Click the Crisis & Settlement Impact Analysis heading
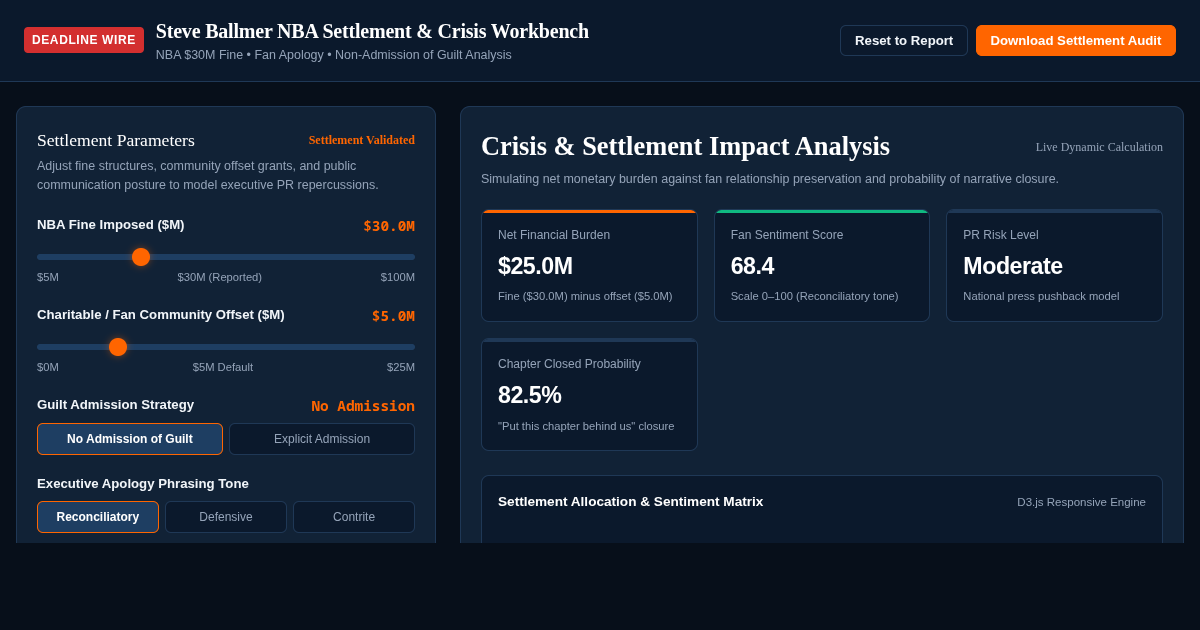 685,146
